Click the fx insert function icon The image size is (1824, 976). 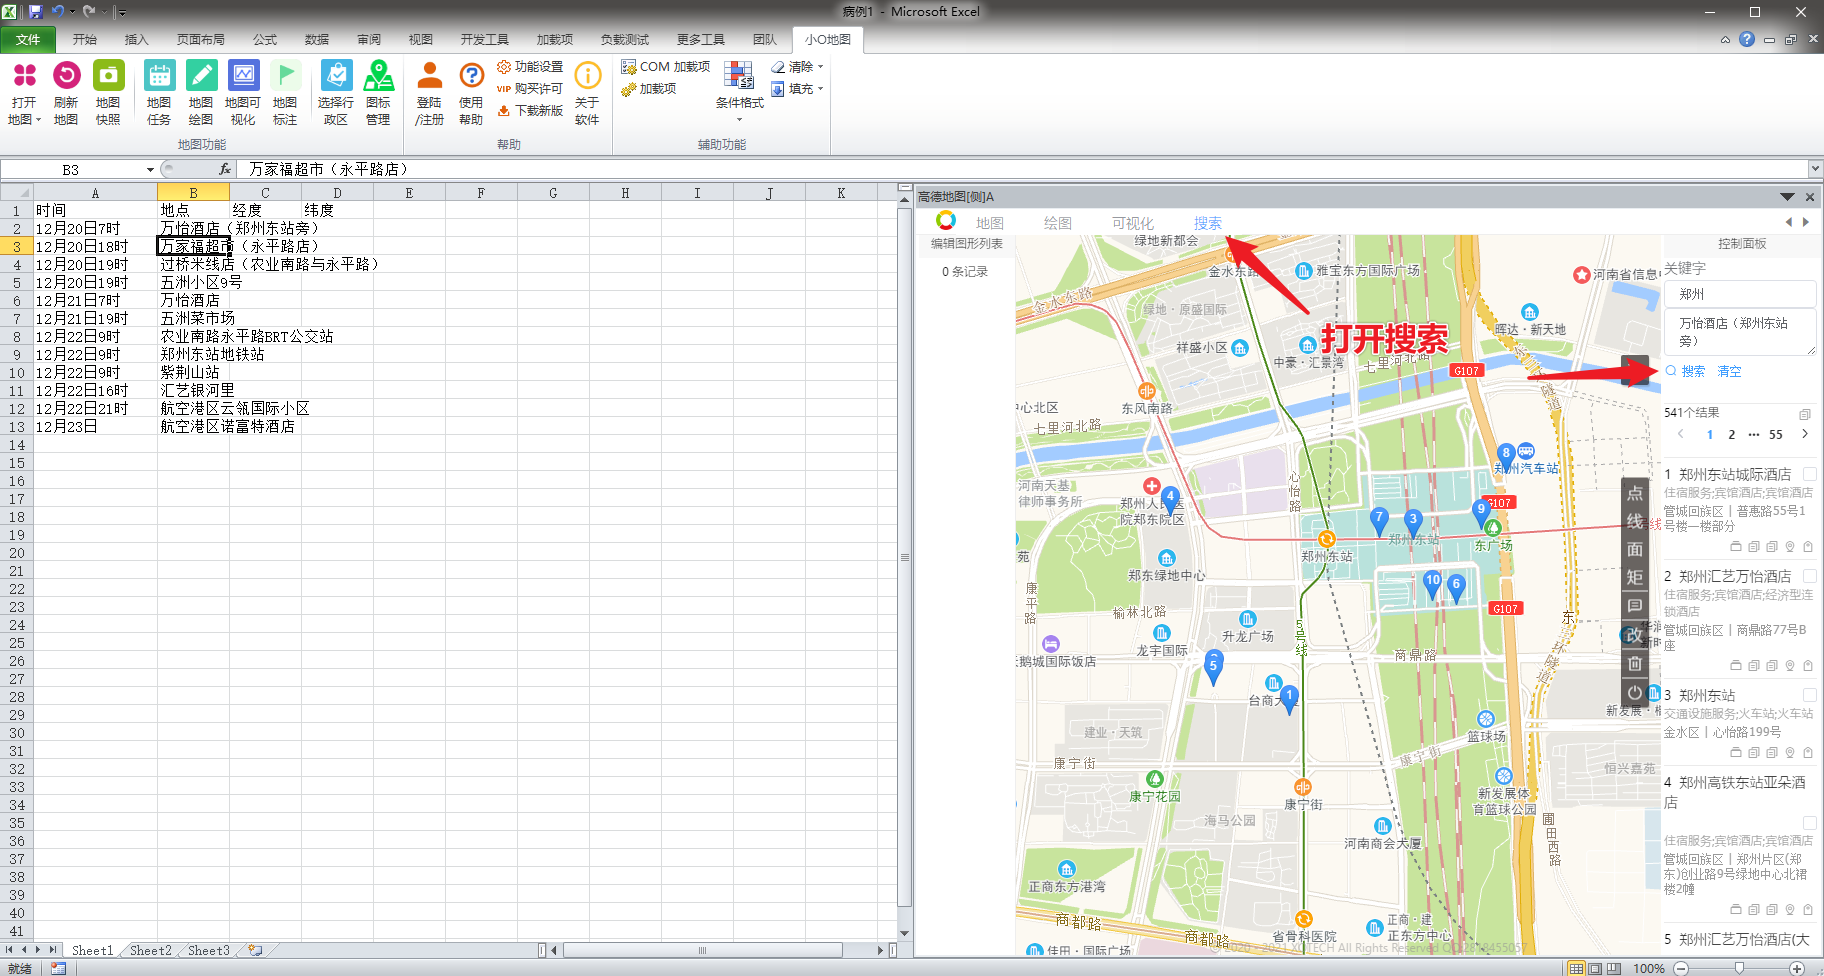click(225, 169)
